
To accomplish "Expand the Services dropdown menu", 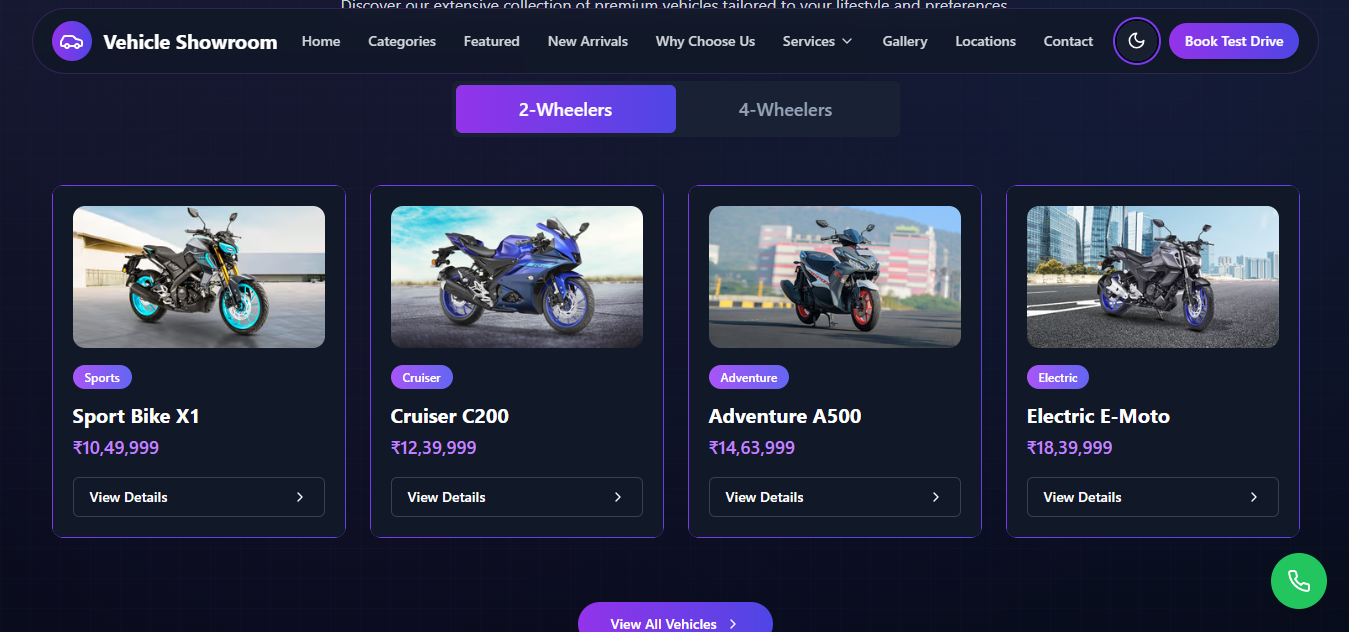I will [818, 41].
